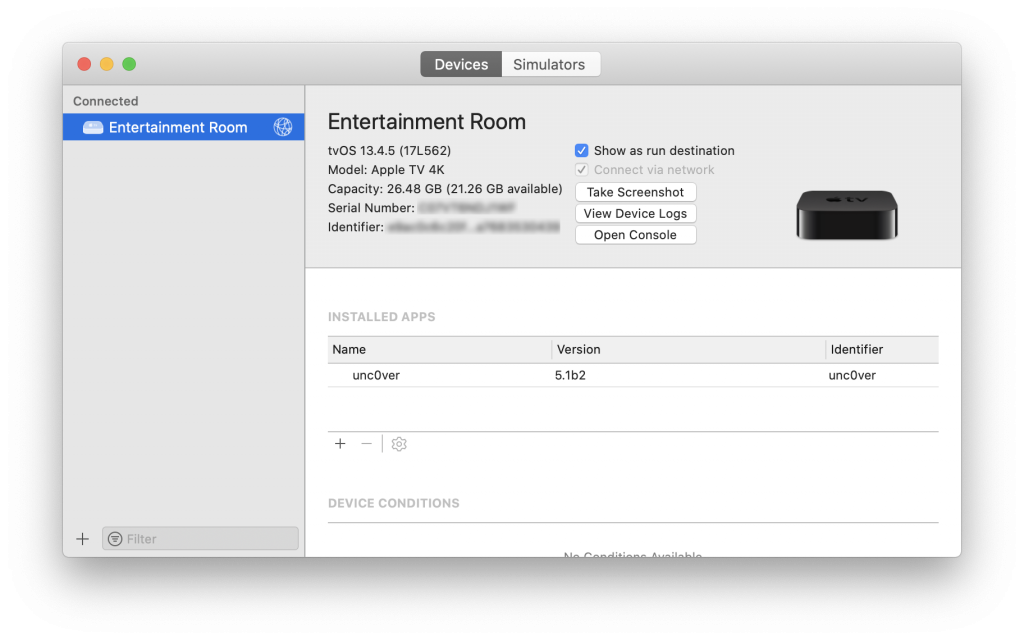Screen dimensions: 1024x640
Task: Add an installed app with the plus icon
Action: 340,443
